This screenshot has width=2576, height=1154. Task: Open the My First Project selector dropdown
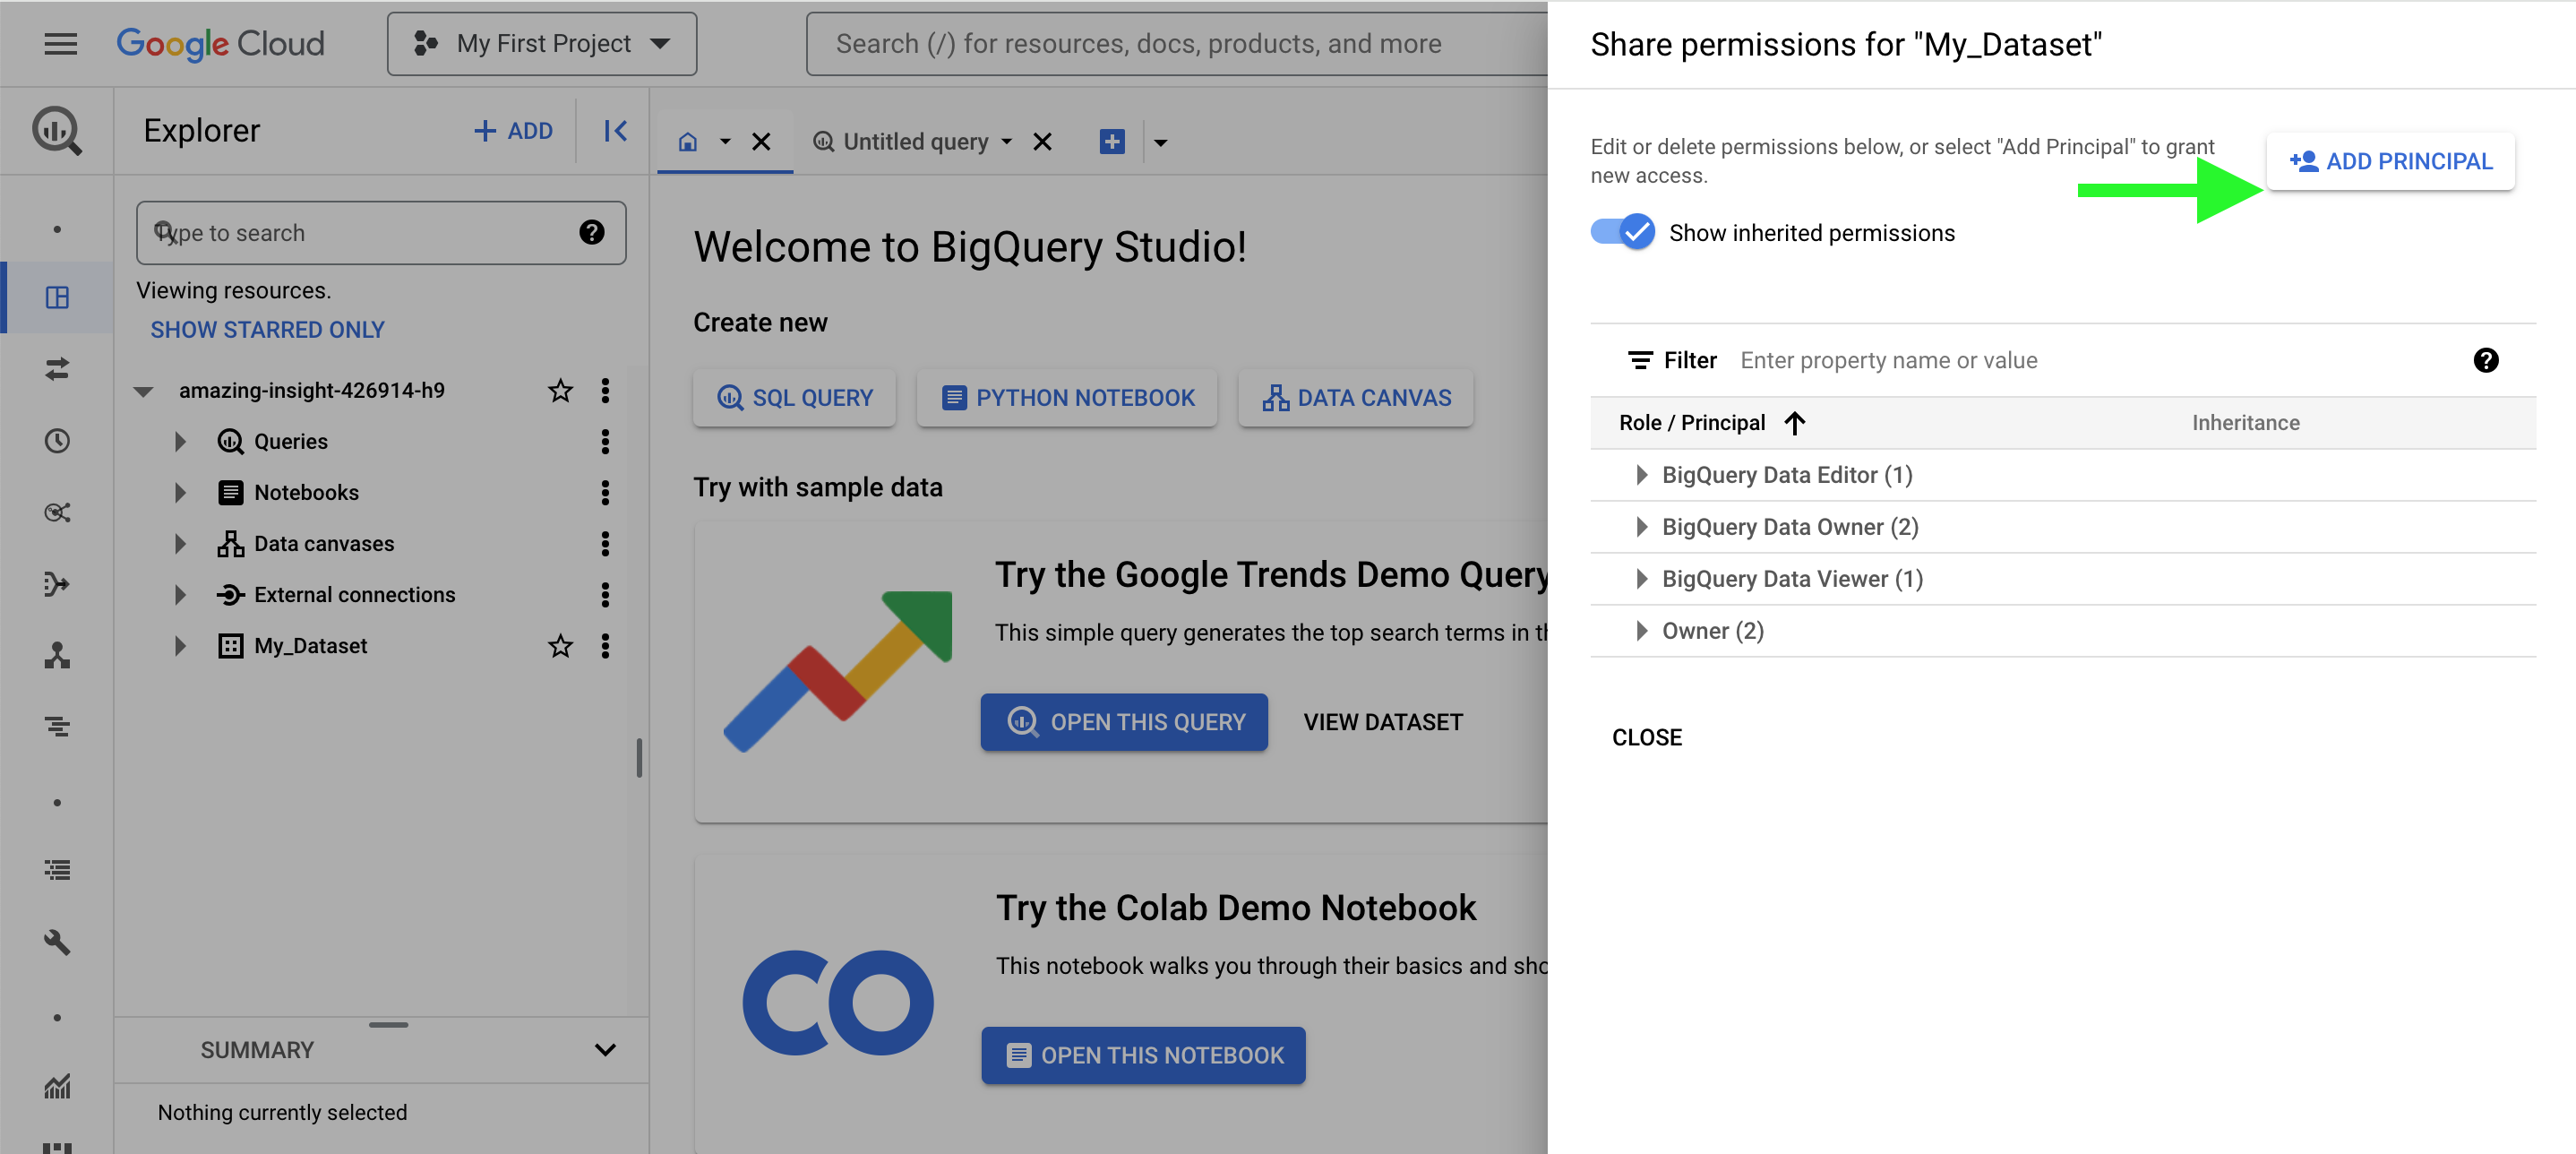pyautogui.click(x=542, y=44)
